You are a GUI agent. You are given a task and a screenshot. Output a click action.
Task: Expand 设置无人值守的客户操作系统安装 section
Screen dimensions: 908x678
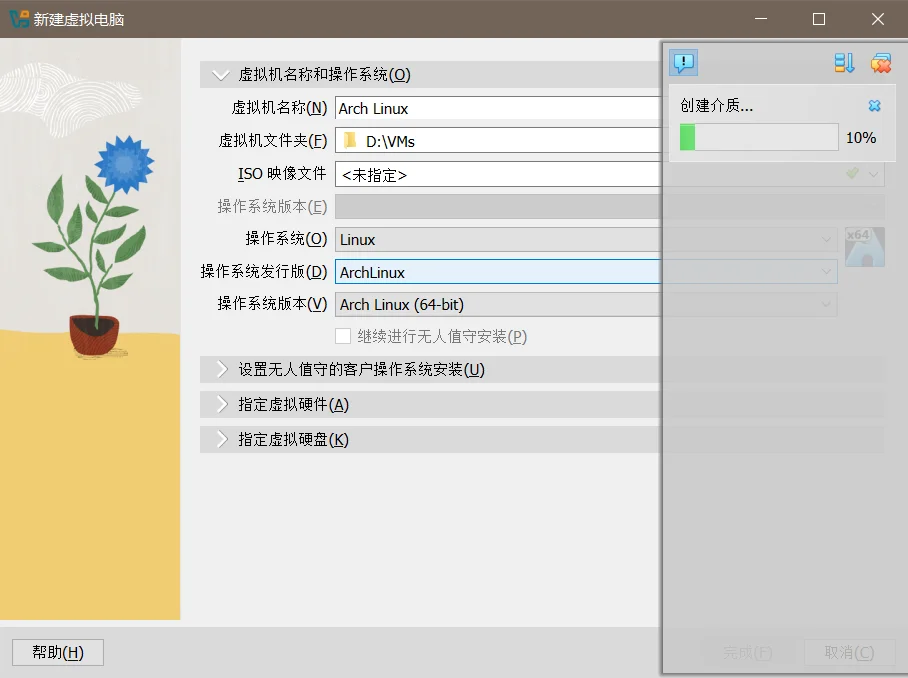(222, 369)
